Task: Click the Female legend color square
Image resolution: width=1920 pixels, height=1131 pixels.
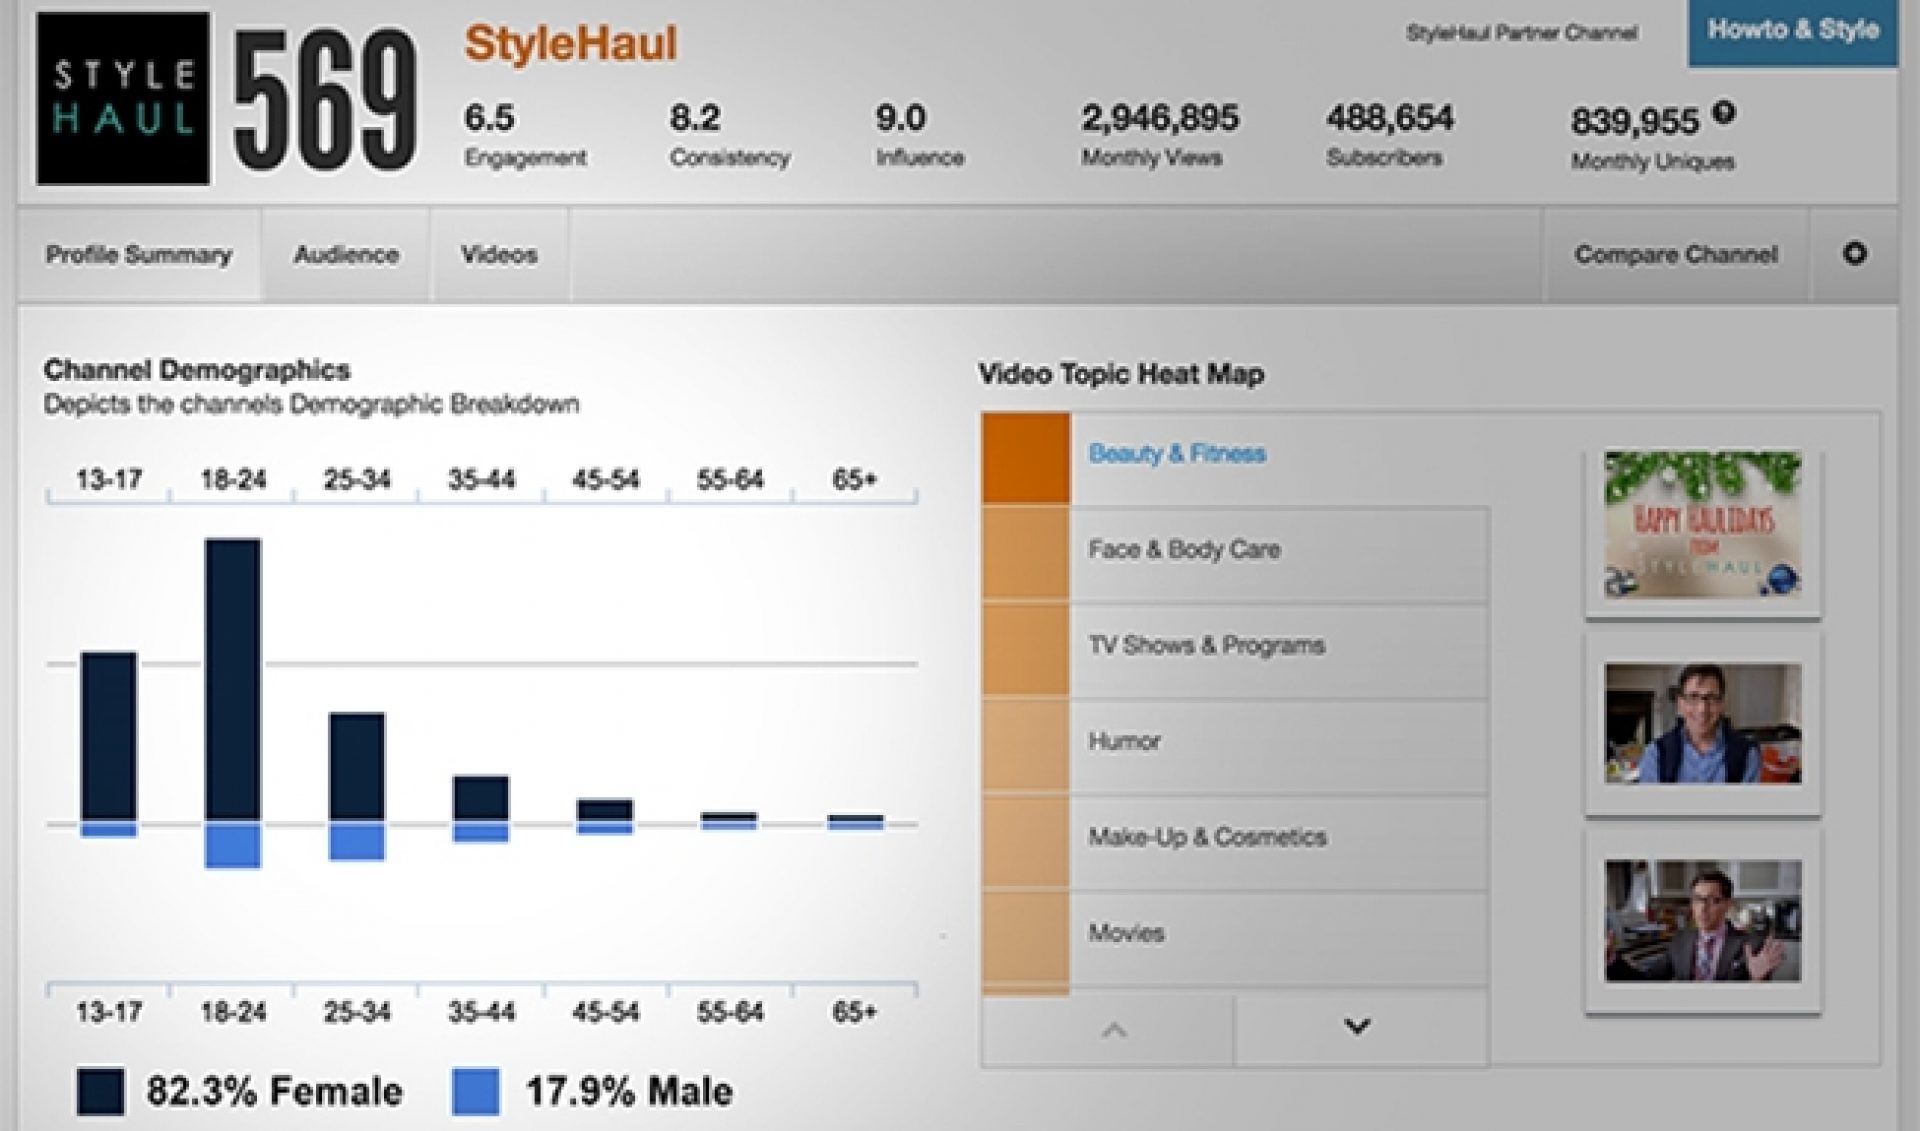Action: point(98,1089)
